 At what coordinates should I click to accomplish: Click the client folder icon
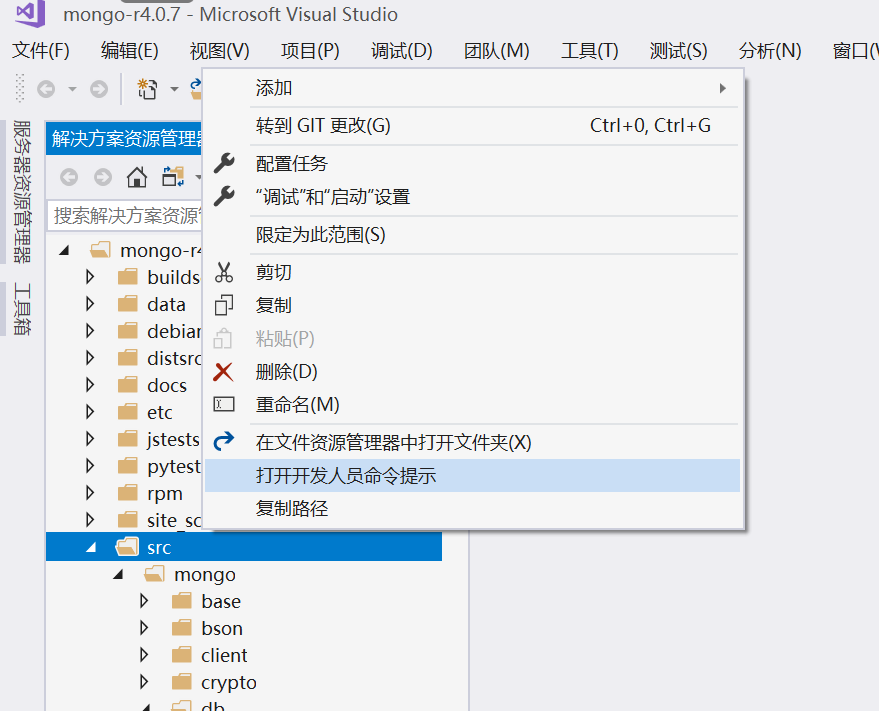pyautogui.click(x=182, y=655)
